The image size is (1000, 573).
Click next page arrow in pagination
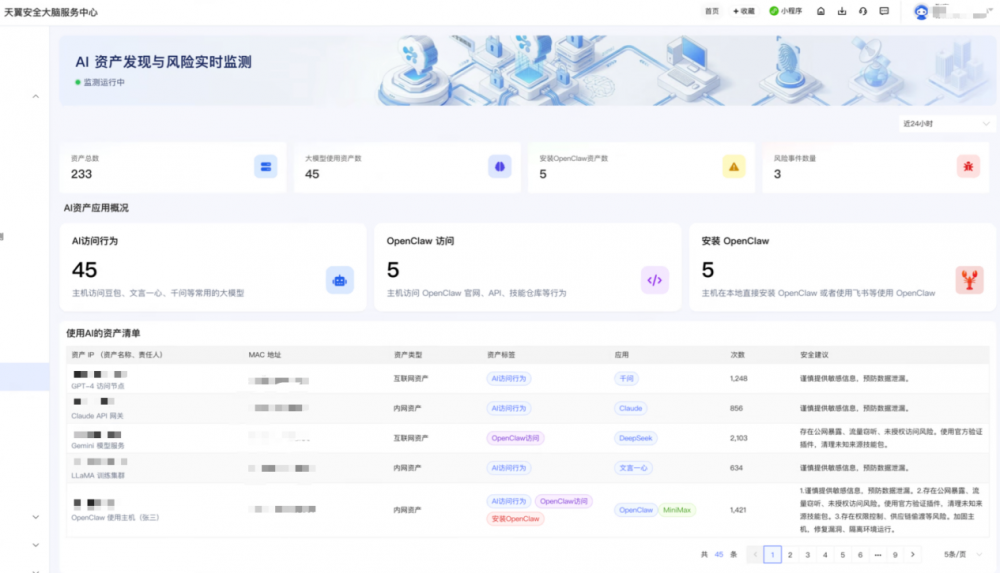point(912,554)
